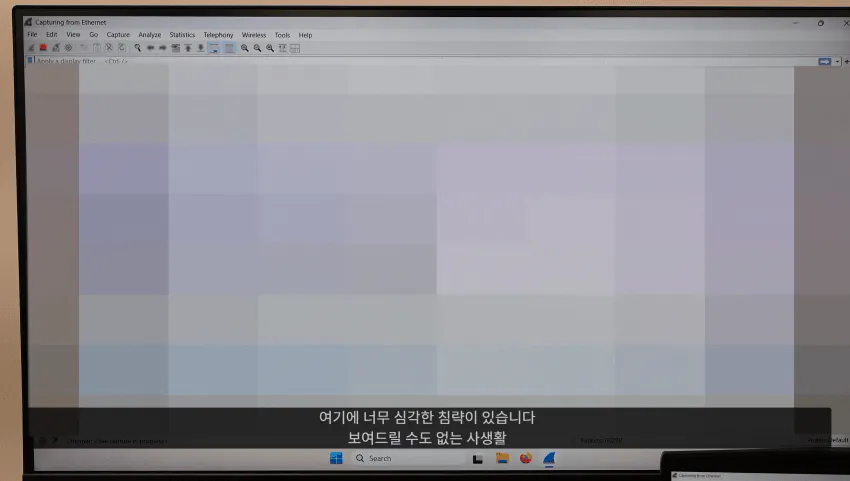Select the Wireshark taskbar icon

549,459
